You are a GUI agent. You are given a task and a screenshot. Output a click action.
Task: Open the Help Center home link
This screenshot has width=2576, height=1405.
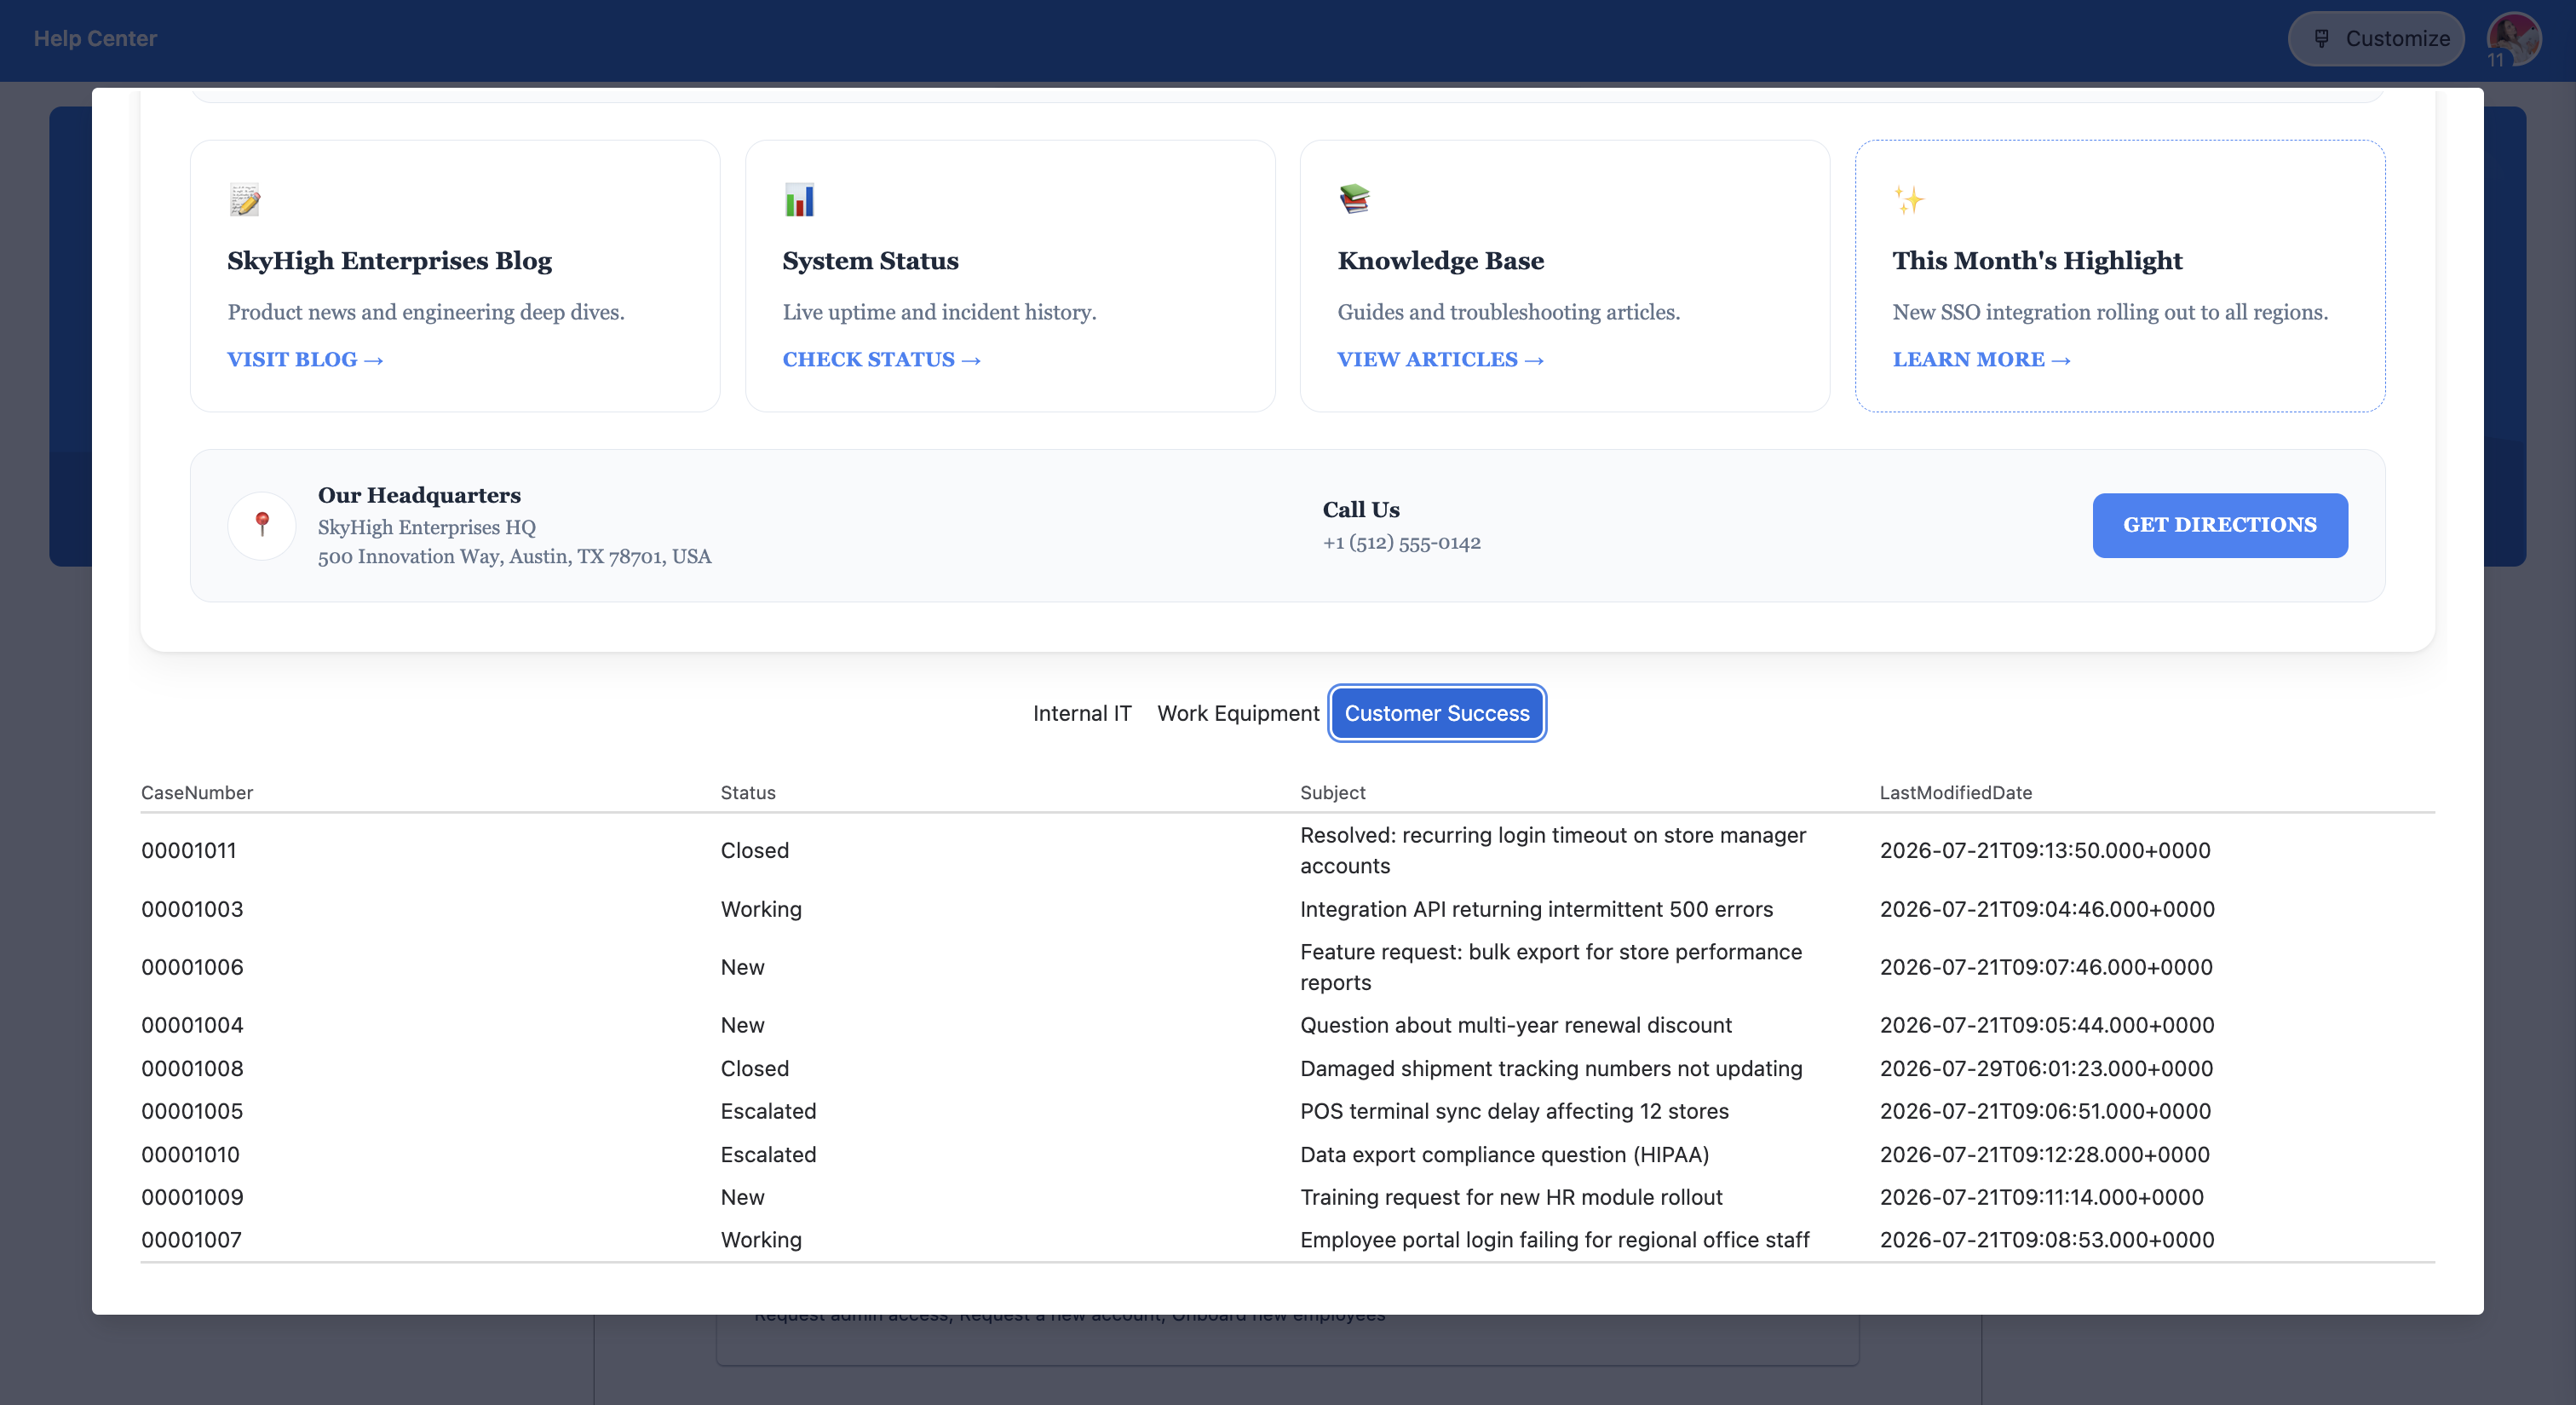coord(95,38)
